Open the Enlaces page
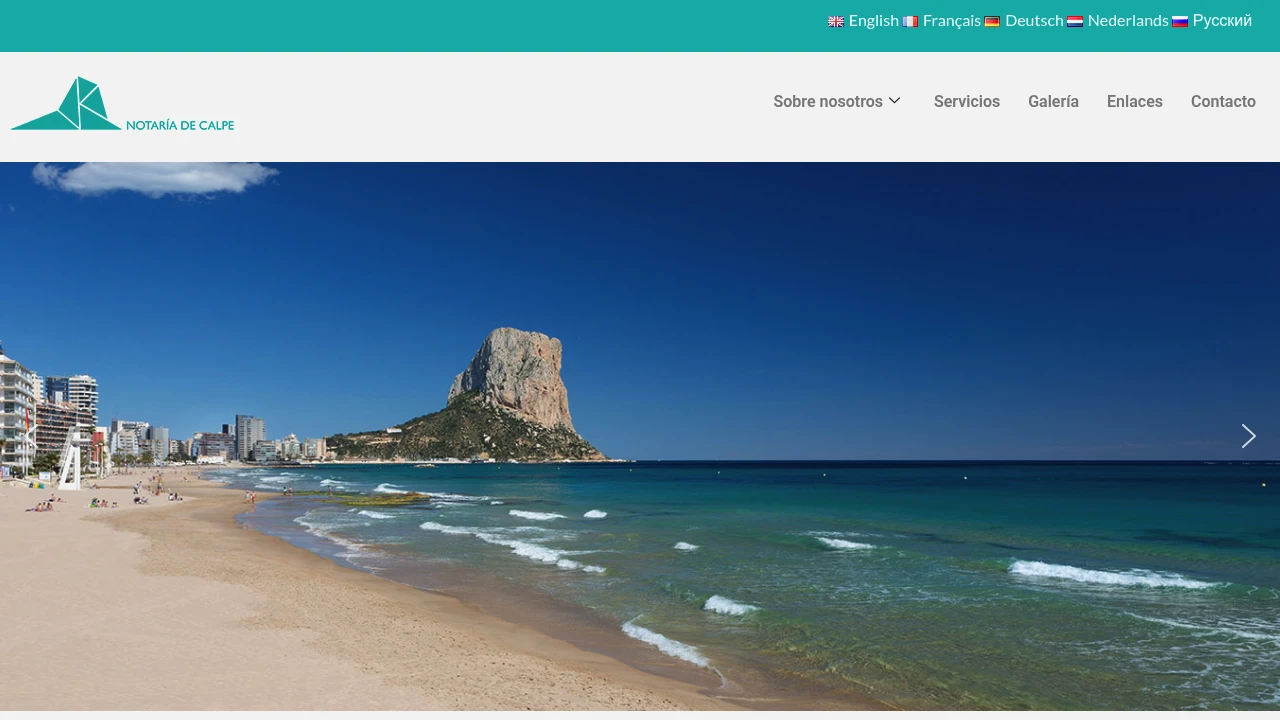This screenshot has height=720, width=1280. [x=1135, y=102]
